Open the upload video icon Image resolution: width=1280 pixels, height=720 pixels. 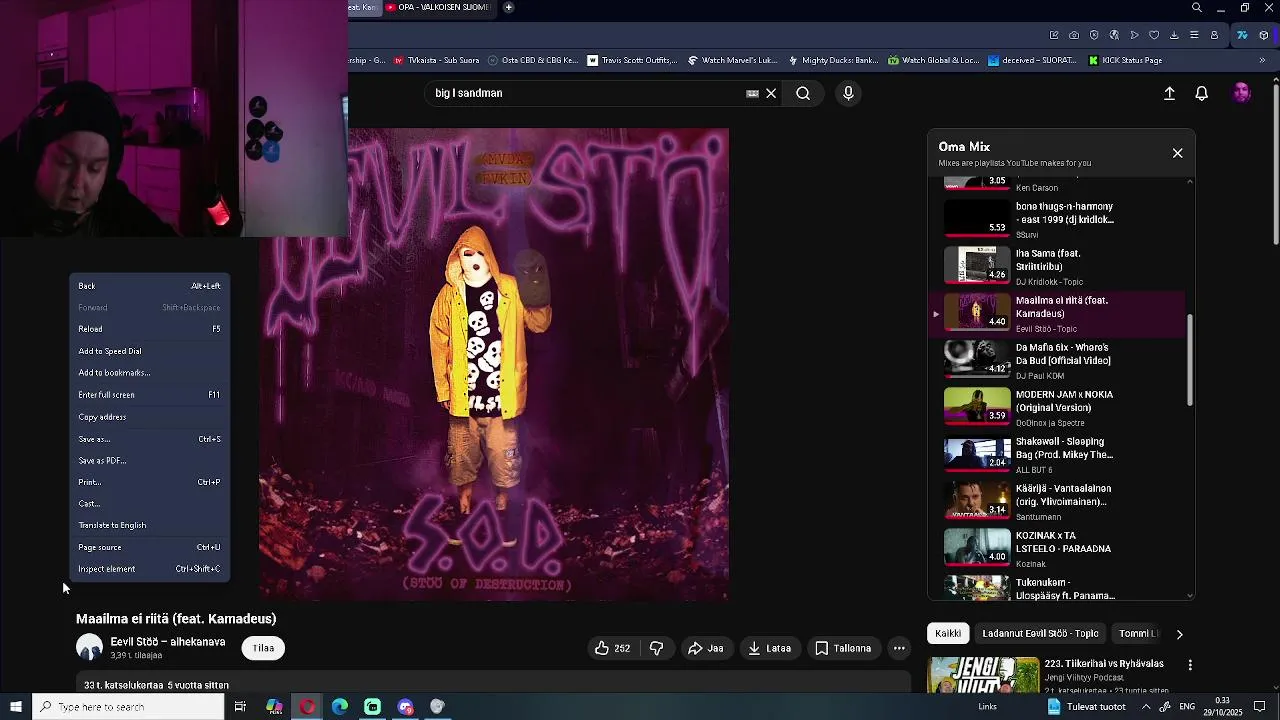point(1169,93)
